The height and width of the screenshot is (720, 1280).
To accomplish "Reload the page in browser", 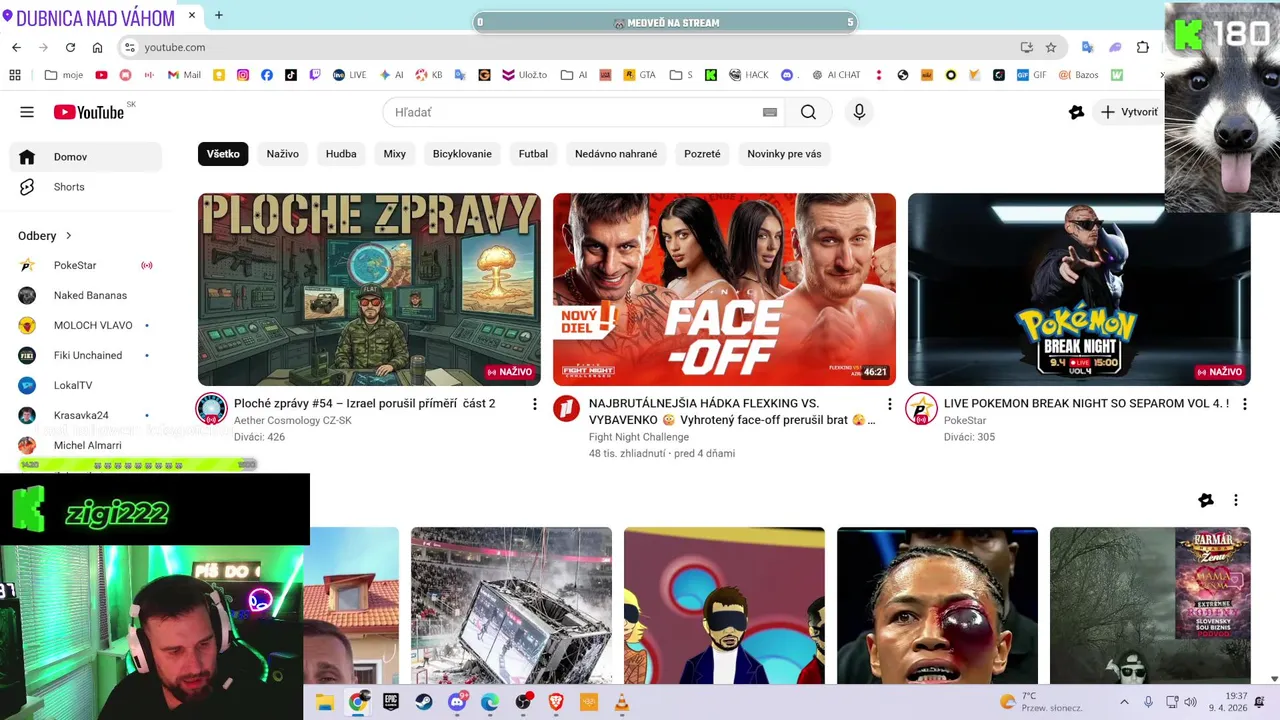I will tap(70, 47).
